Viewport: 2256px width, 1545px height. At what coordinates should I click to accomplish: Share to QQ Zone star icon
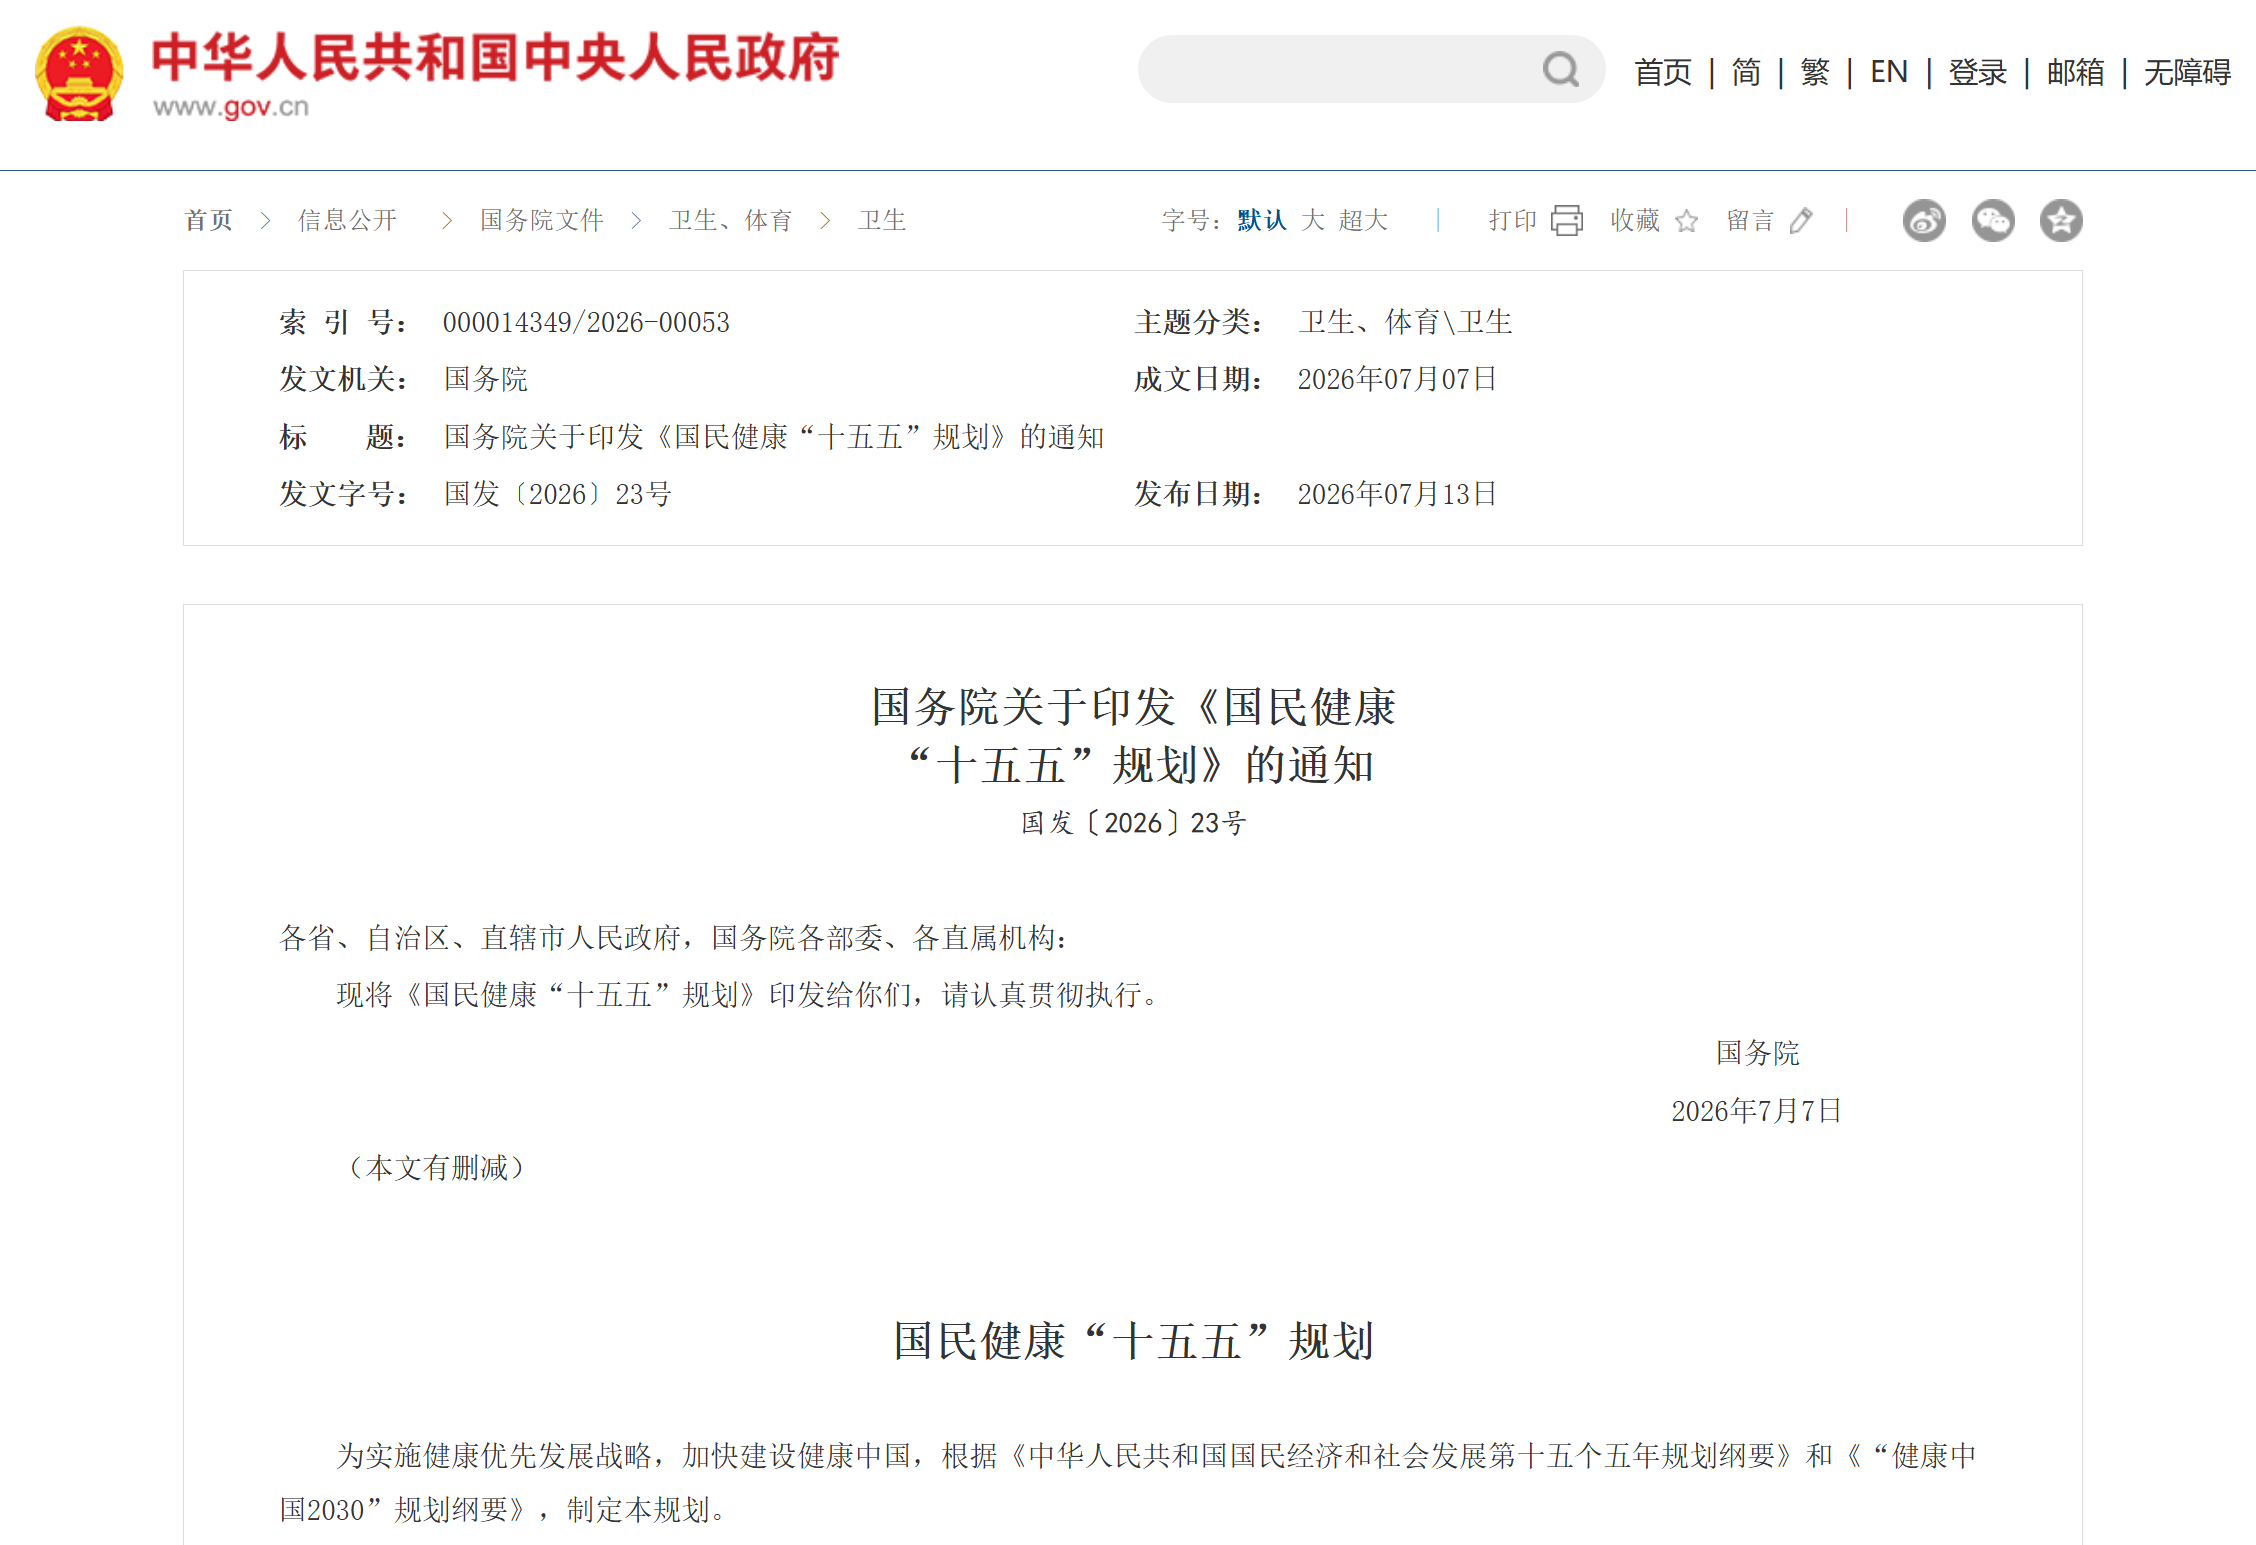[2061, 220]
